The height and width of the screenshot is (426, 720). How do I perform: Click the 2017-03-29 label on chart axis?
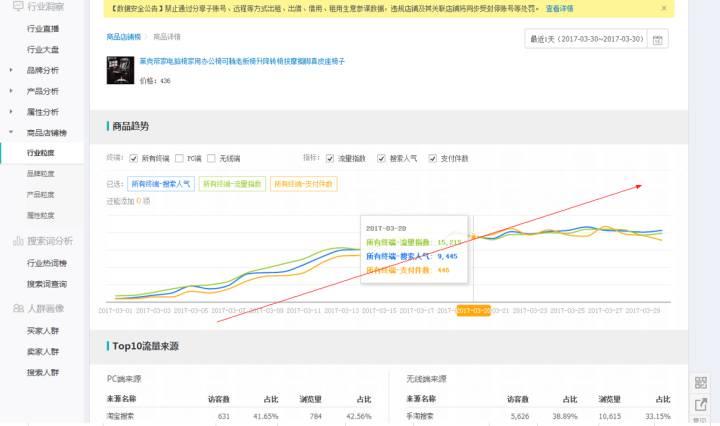click(x=643, y=311)
